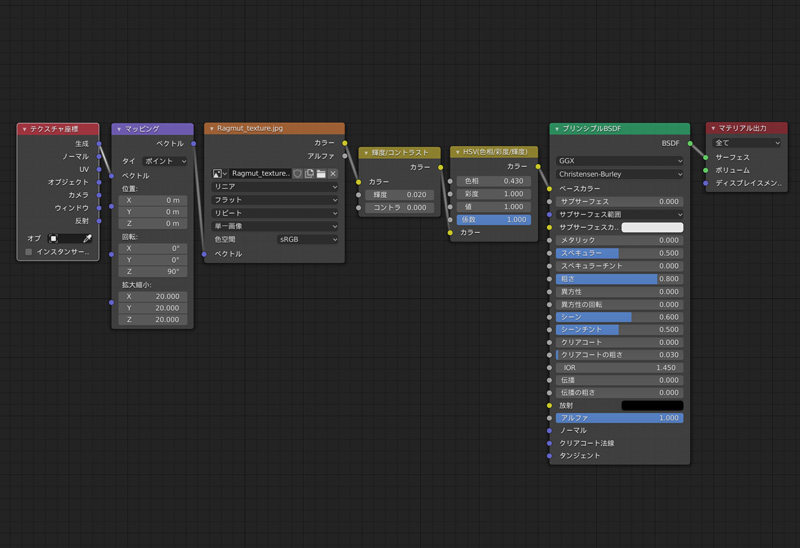Click the new image copy icon
Screen dimensions: 800x548
click(x=310, y=174)
